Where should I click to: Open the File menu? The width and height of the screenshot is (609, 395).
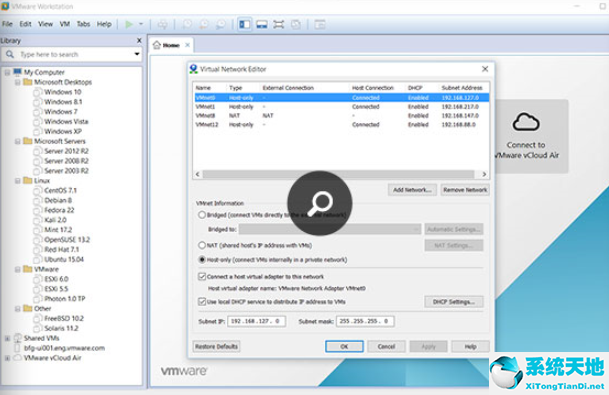7,24
